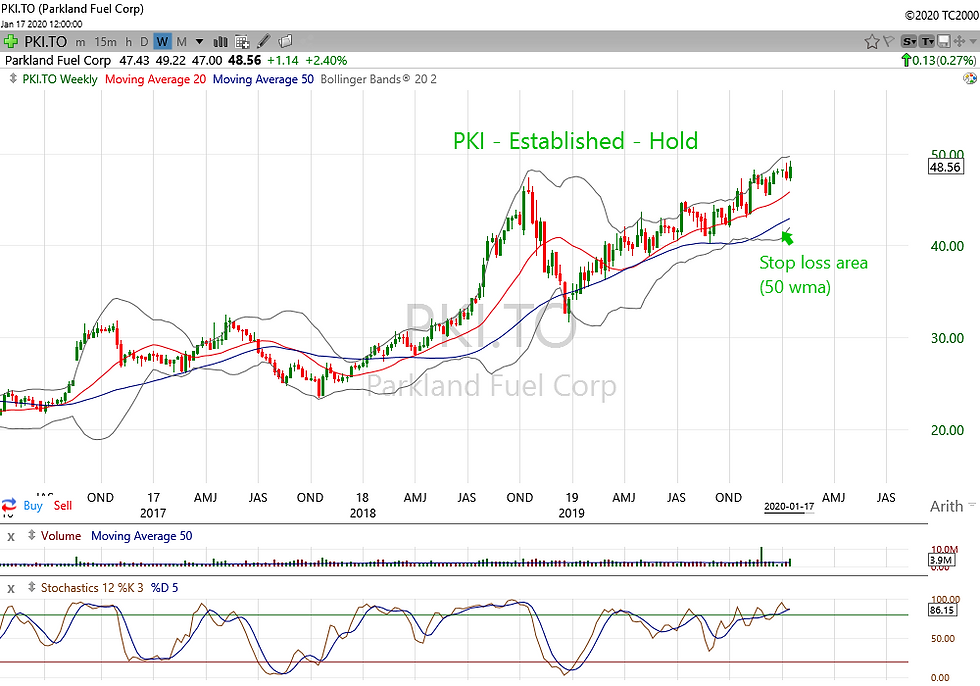This screenshot has height=686, width=980.
Task: Click the Stochastics pane resize arrows
Action: tap(31, 587)
